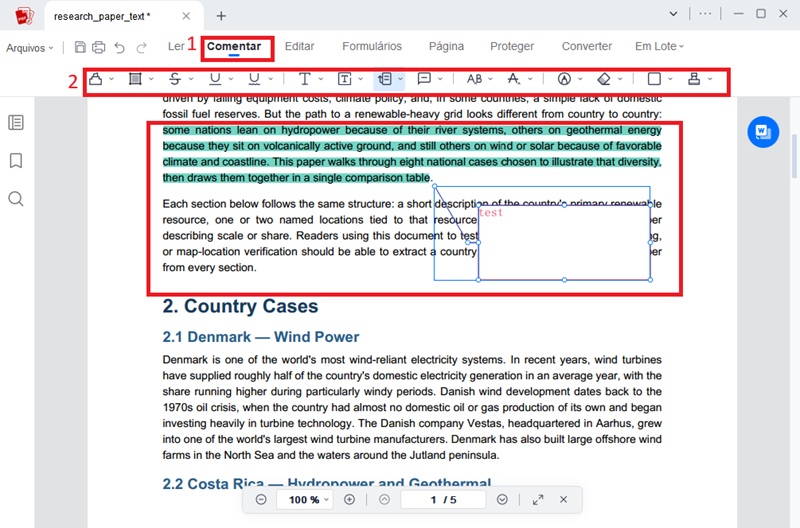Open the bookmarks panel
Viewport: 800px width, 528px height.
coord(16,161)
